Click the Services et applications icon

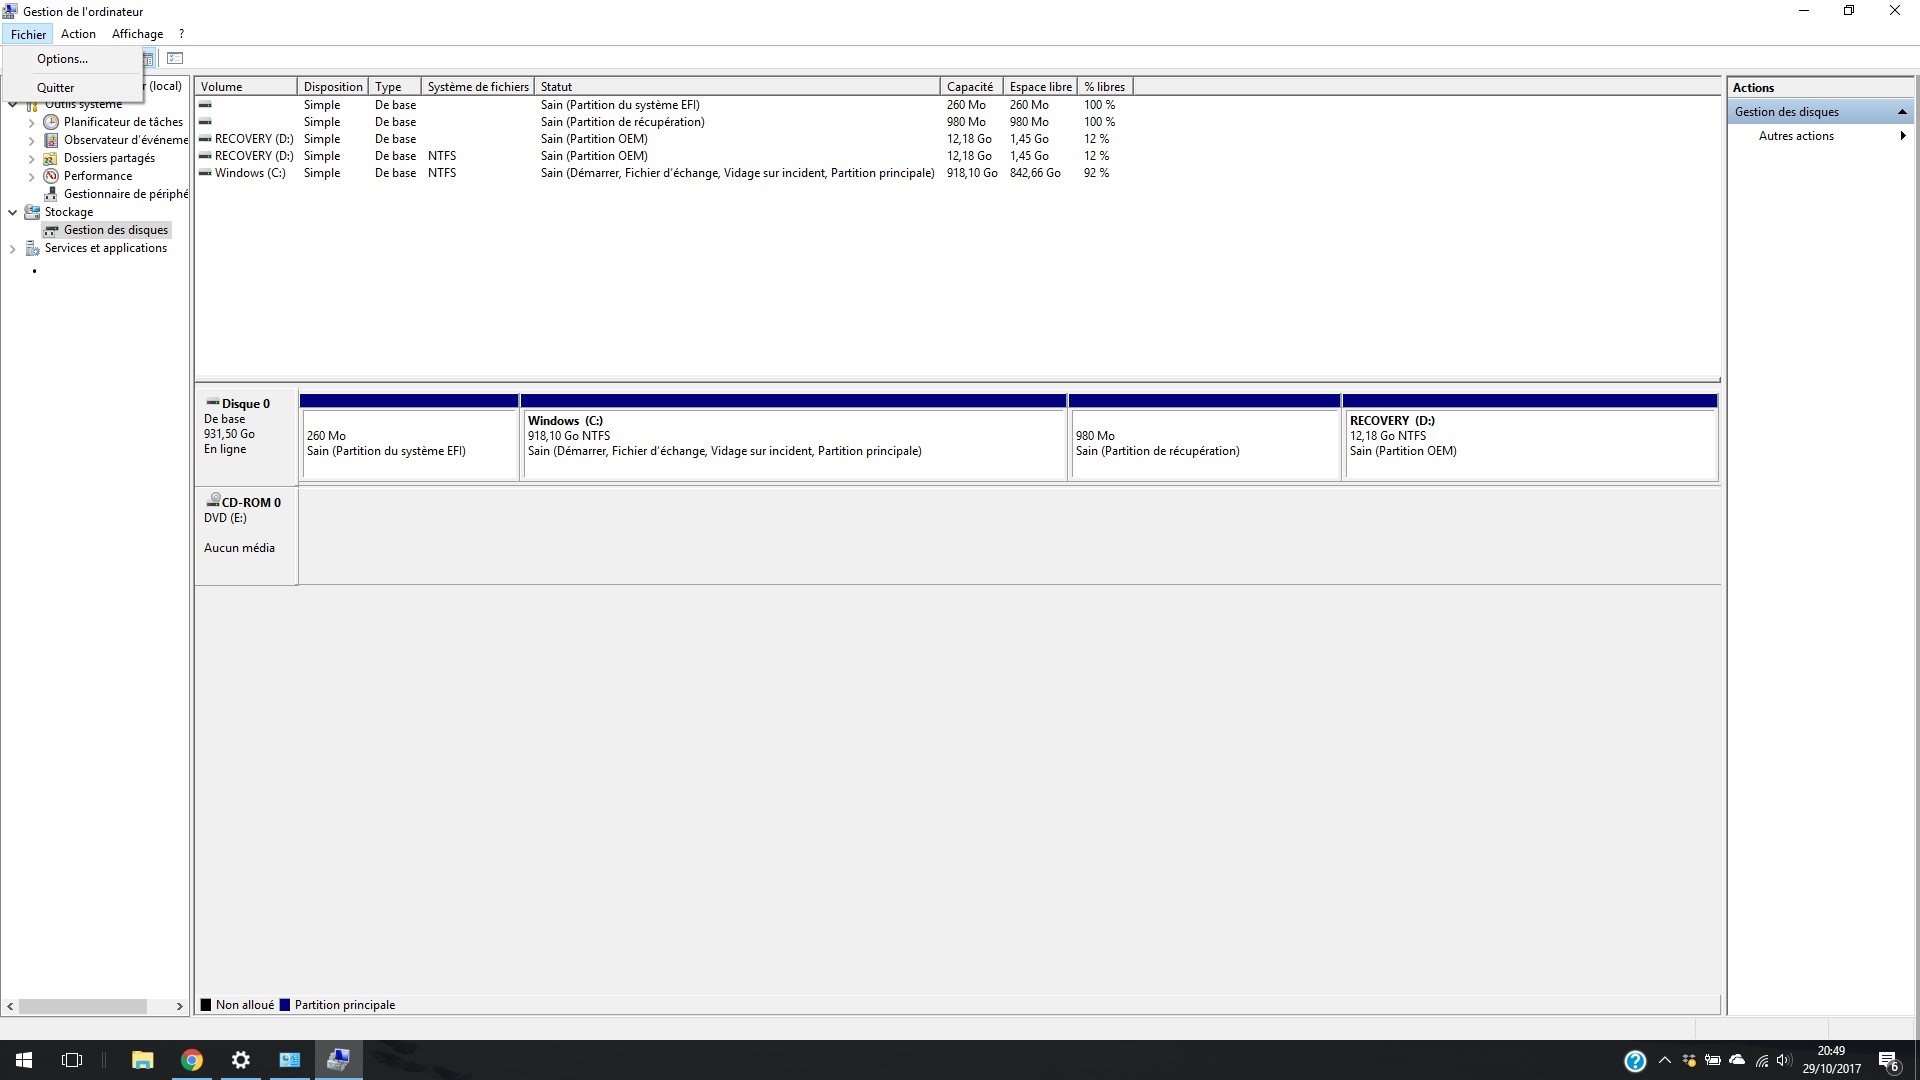pos(32,248)
